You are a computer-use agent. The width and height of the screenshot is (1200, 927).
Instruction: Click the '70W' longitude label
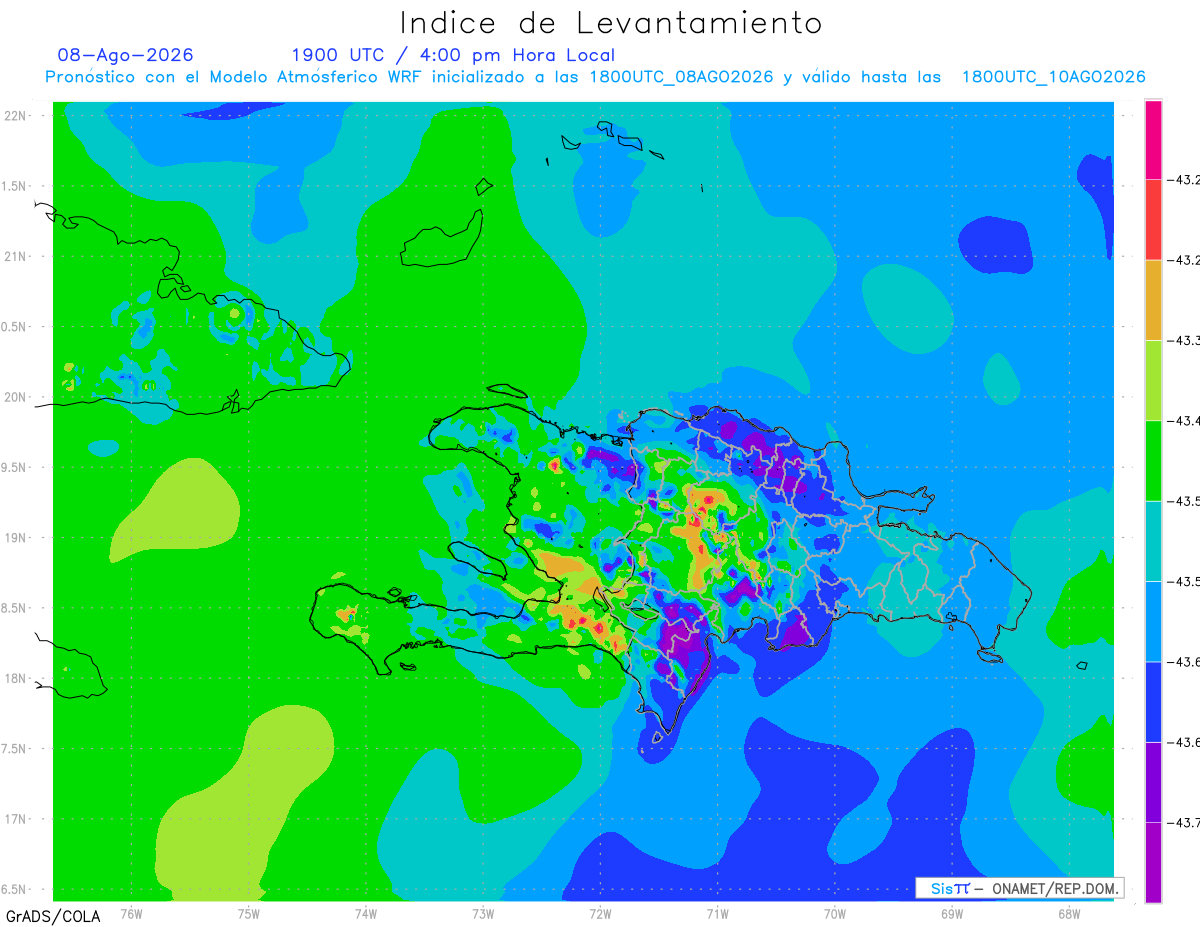(835, 913)
